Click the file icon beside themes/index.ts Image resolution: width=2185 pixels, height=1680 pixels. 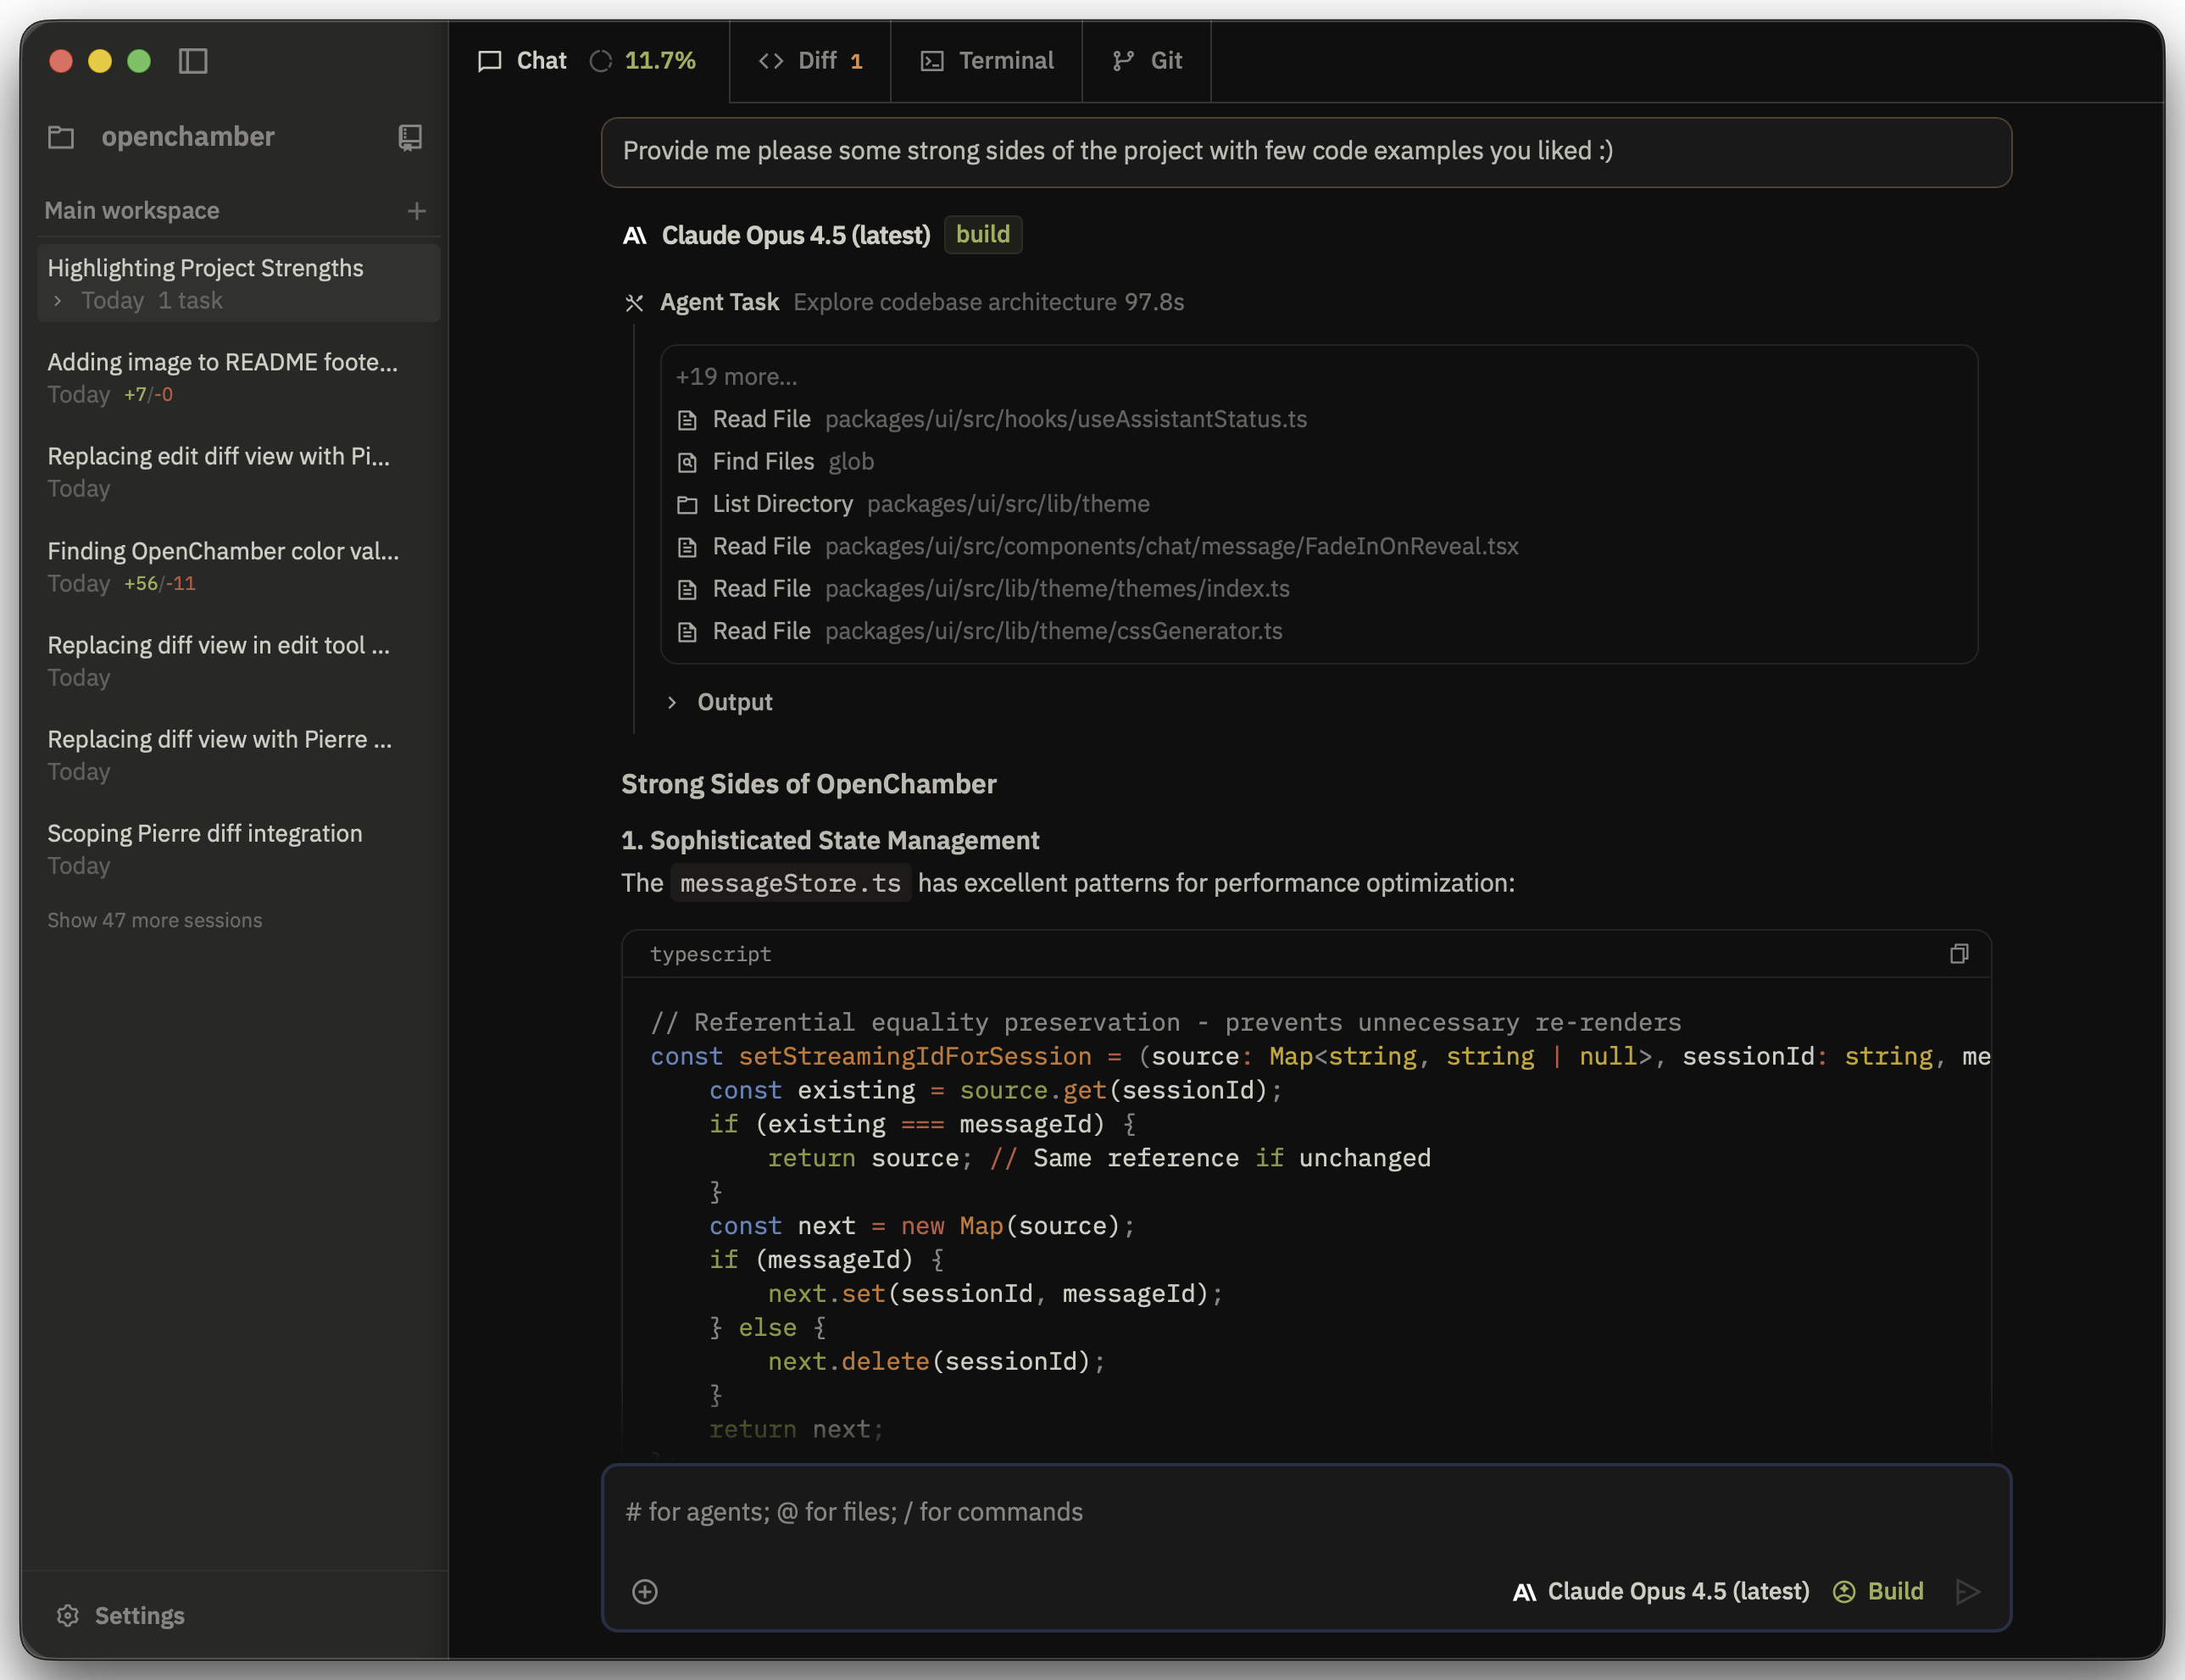coord(687,589)
